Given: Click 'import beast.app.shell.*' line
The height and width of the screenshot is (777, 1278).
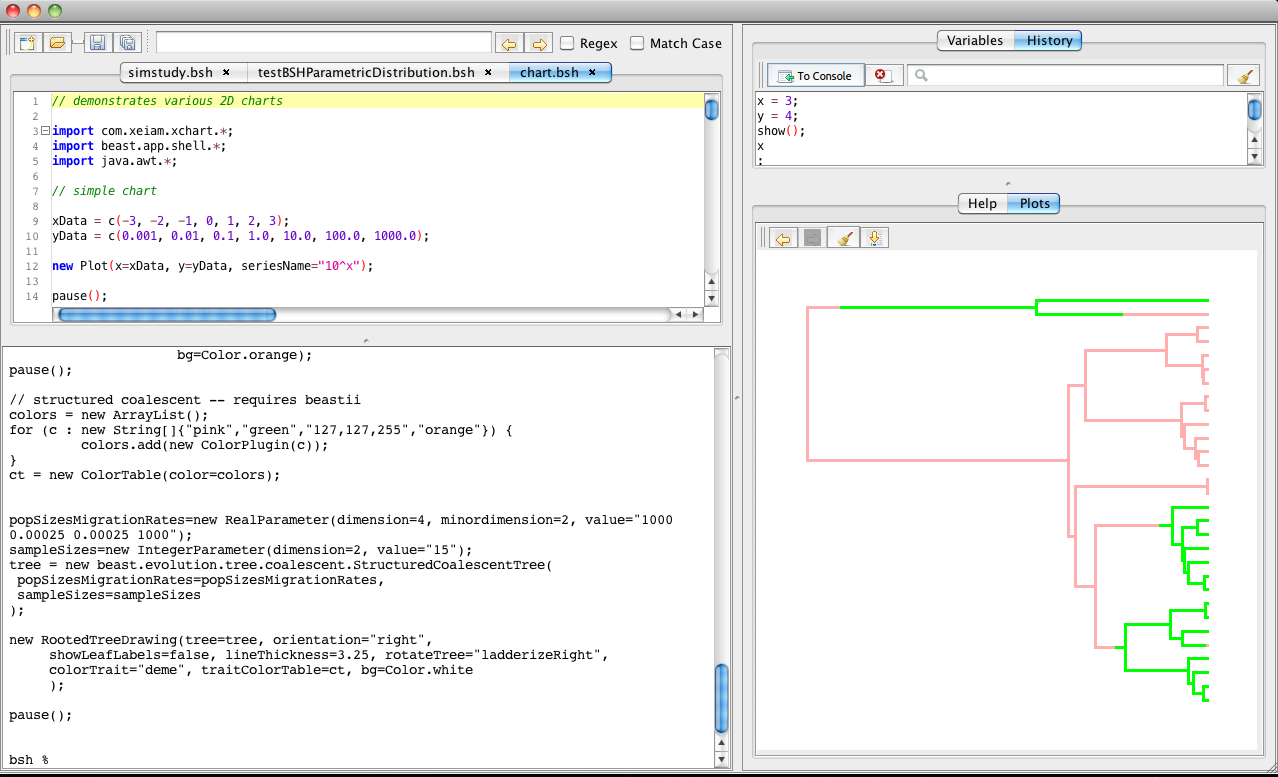Looking at the screenshot, I should [139, 146].
